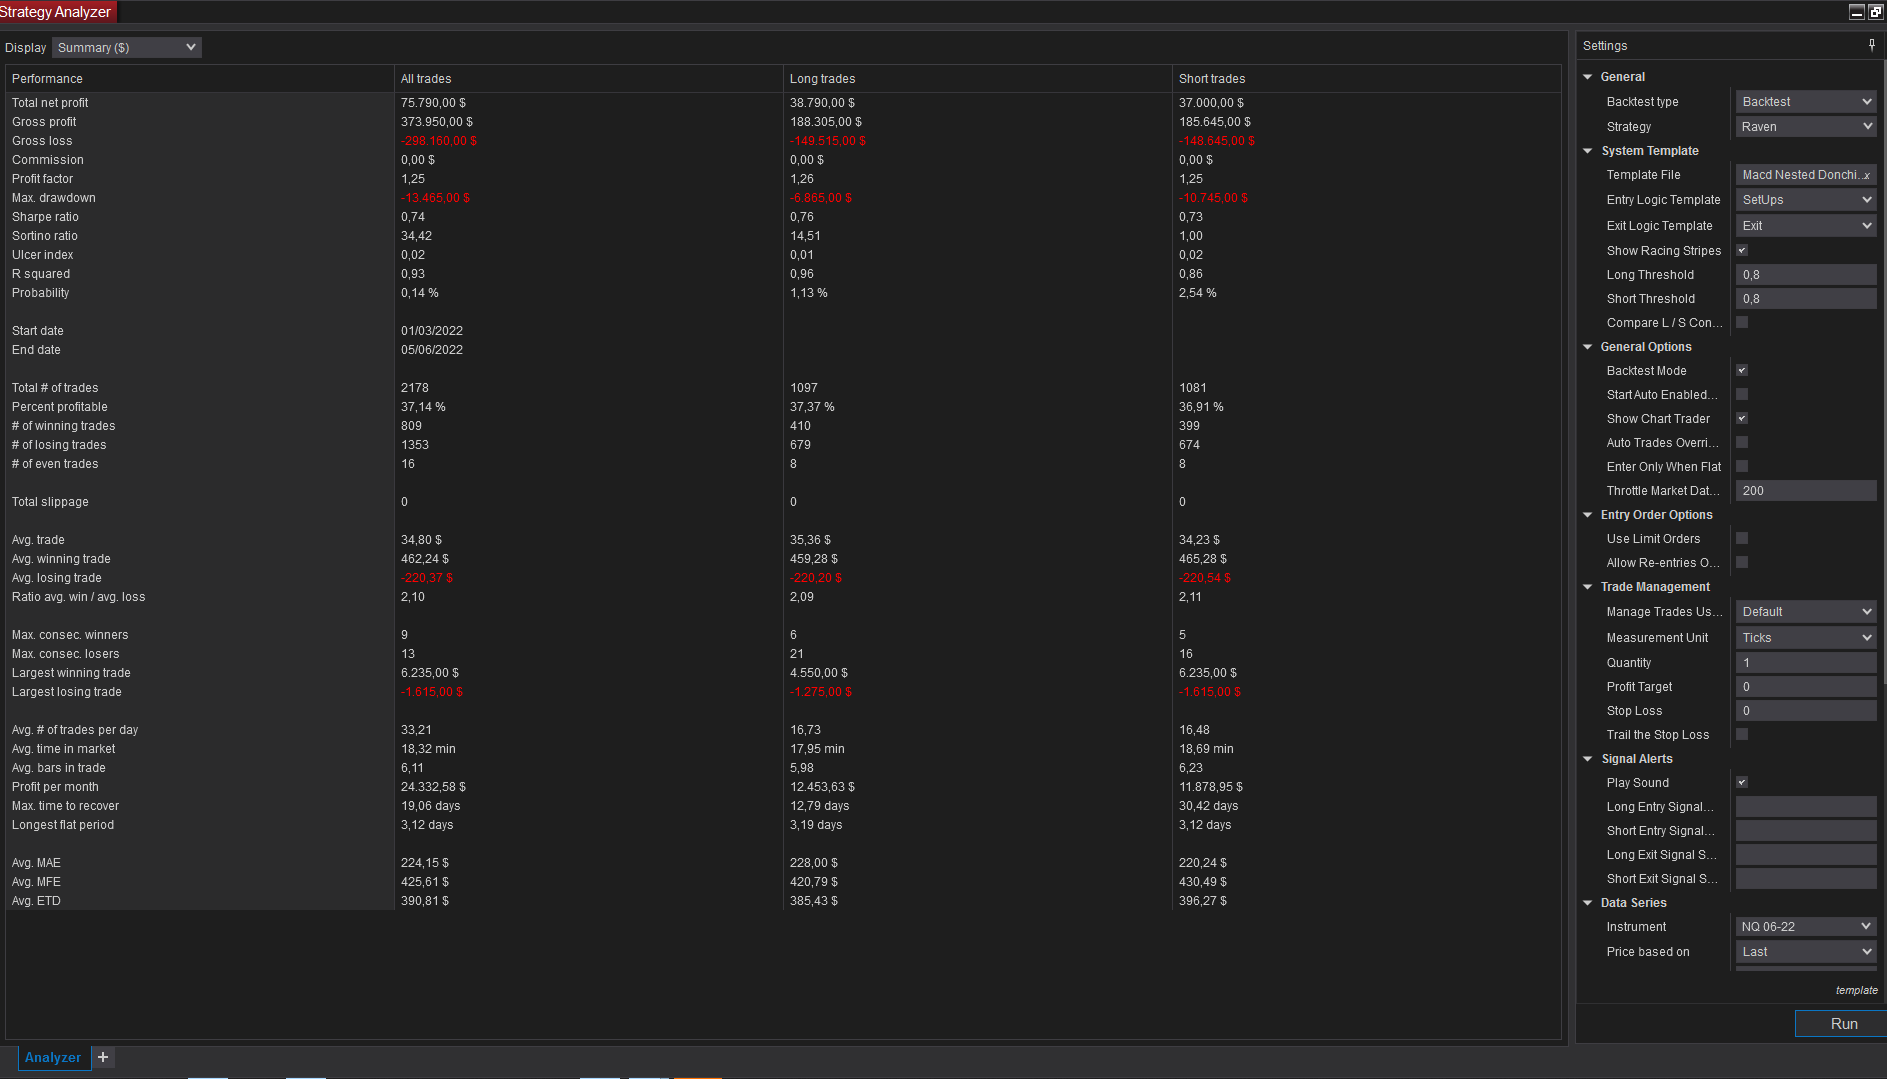Open Instrument NQ 06-22 dropdown
Image resolution: width=1887 pixels, height=1079 pixels.
pos(1806,927)
